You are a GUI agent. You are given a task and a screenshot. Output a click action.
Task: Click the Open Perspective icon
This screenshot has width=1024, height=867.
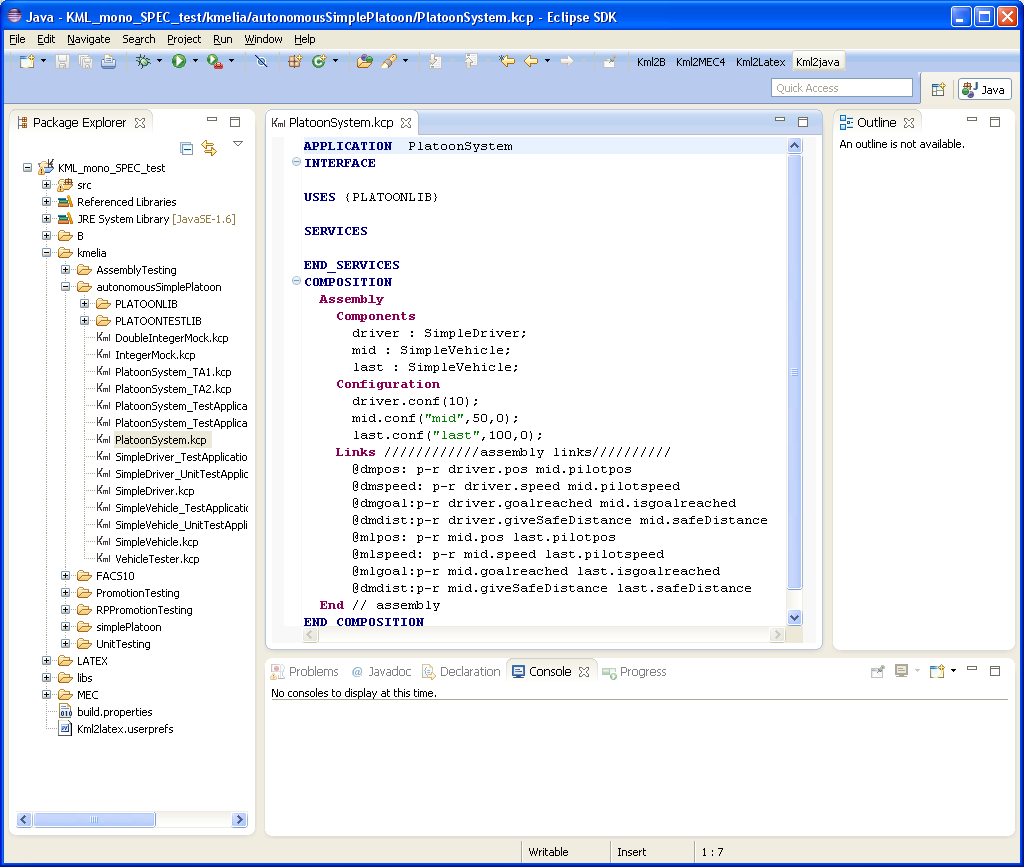tap(938, 89)
